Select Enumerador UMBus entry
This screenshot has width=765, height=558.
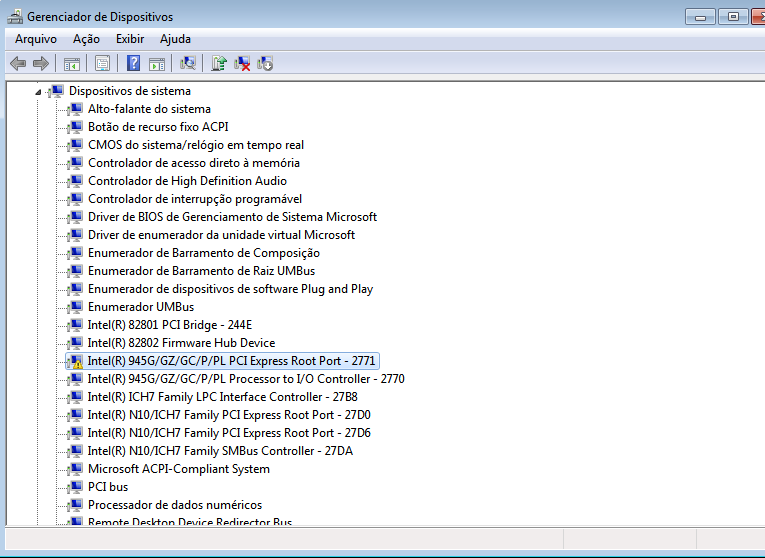141,307
